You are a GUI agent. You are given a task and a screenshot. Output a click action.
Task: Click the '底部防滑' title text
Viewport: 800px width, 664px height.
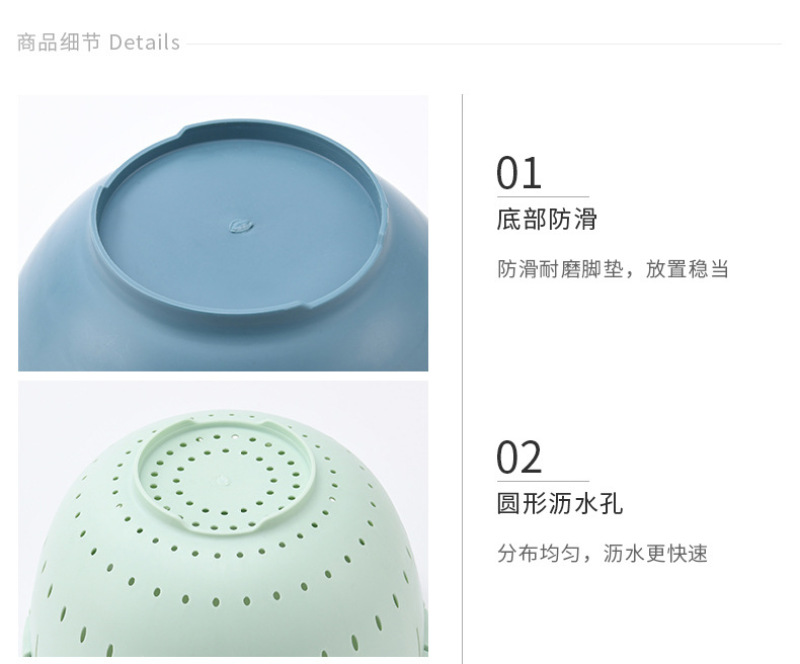[546, 219]
